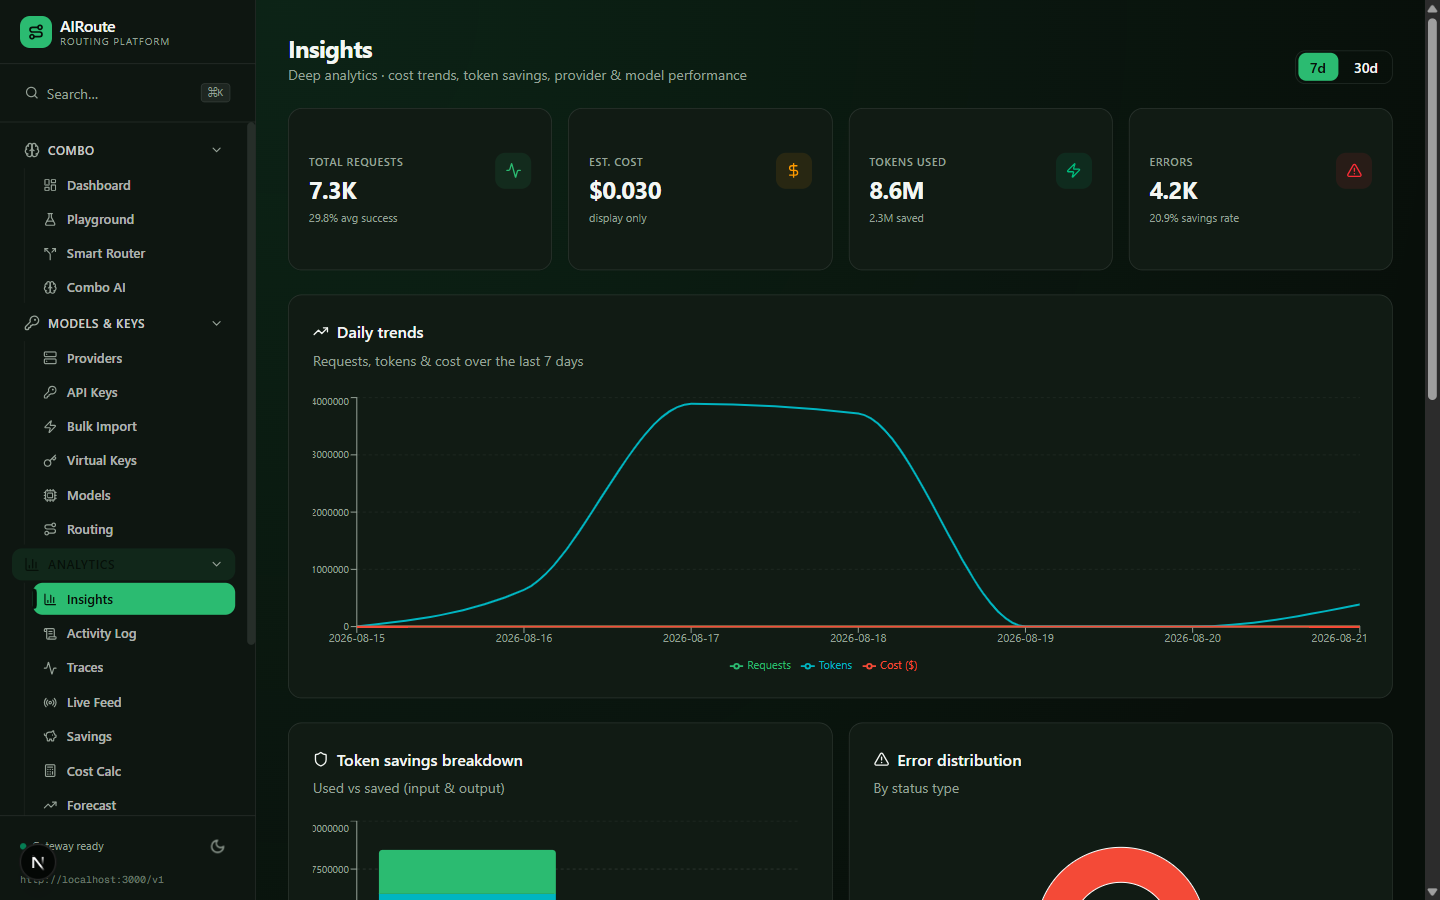
Task: Click the Est. Cost dollar icon
Action: pyautogui.click(x=794, y=171)
